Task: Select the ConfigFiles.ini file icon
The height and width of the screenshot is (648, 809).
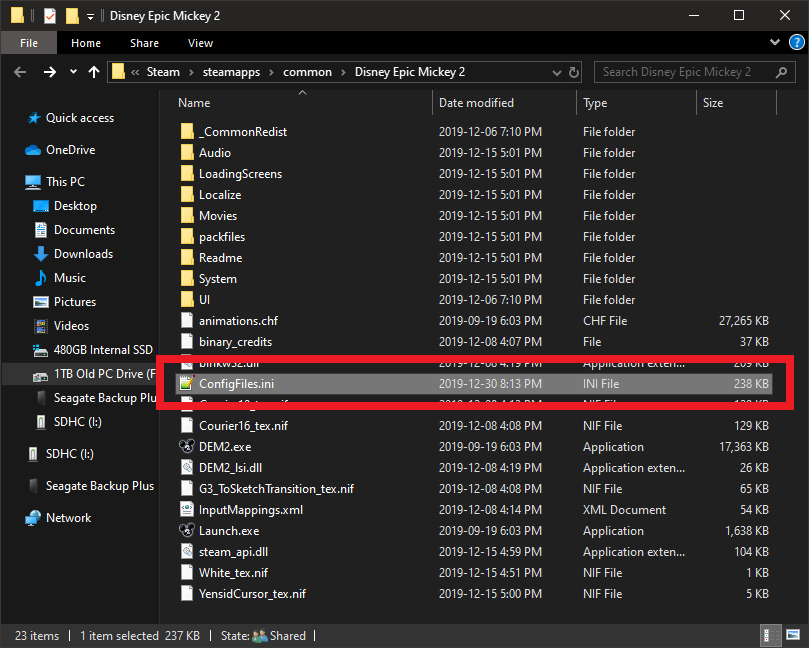Action: 187,383
